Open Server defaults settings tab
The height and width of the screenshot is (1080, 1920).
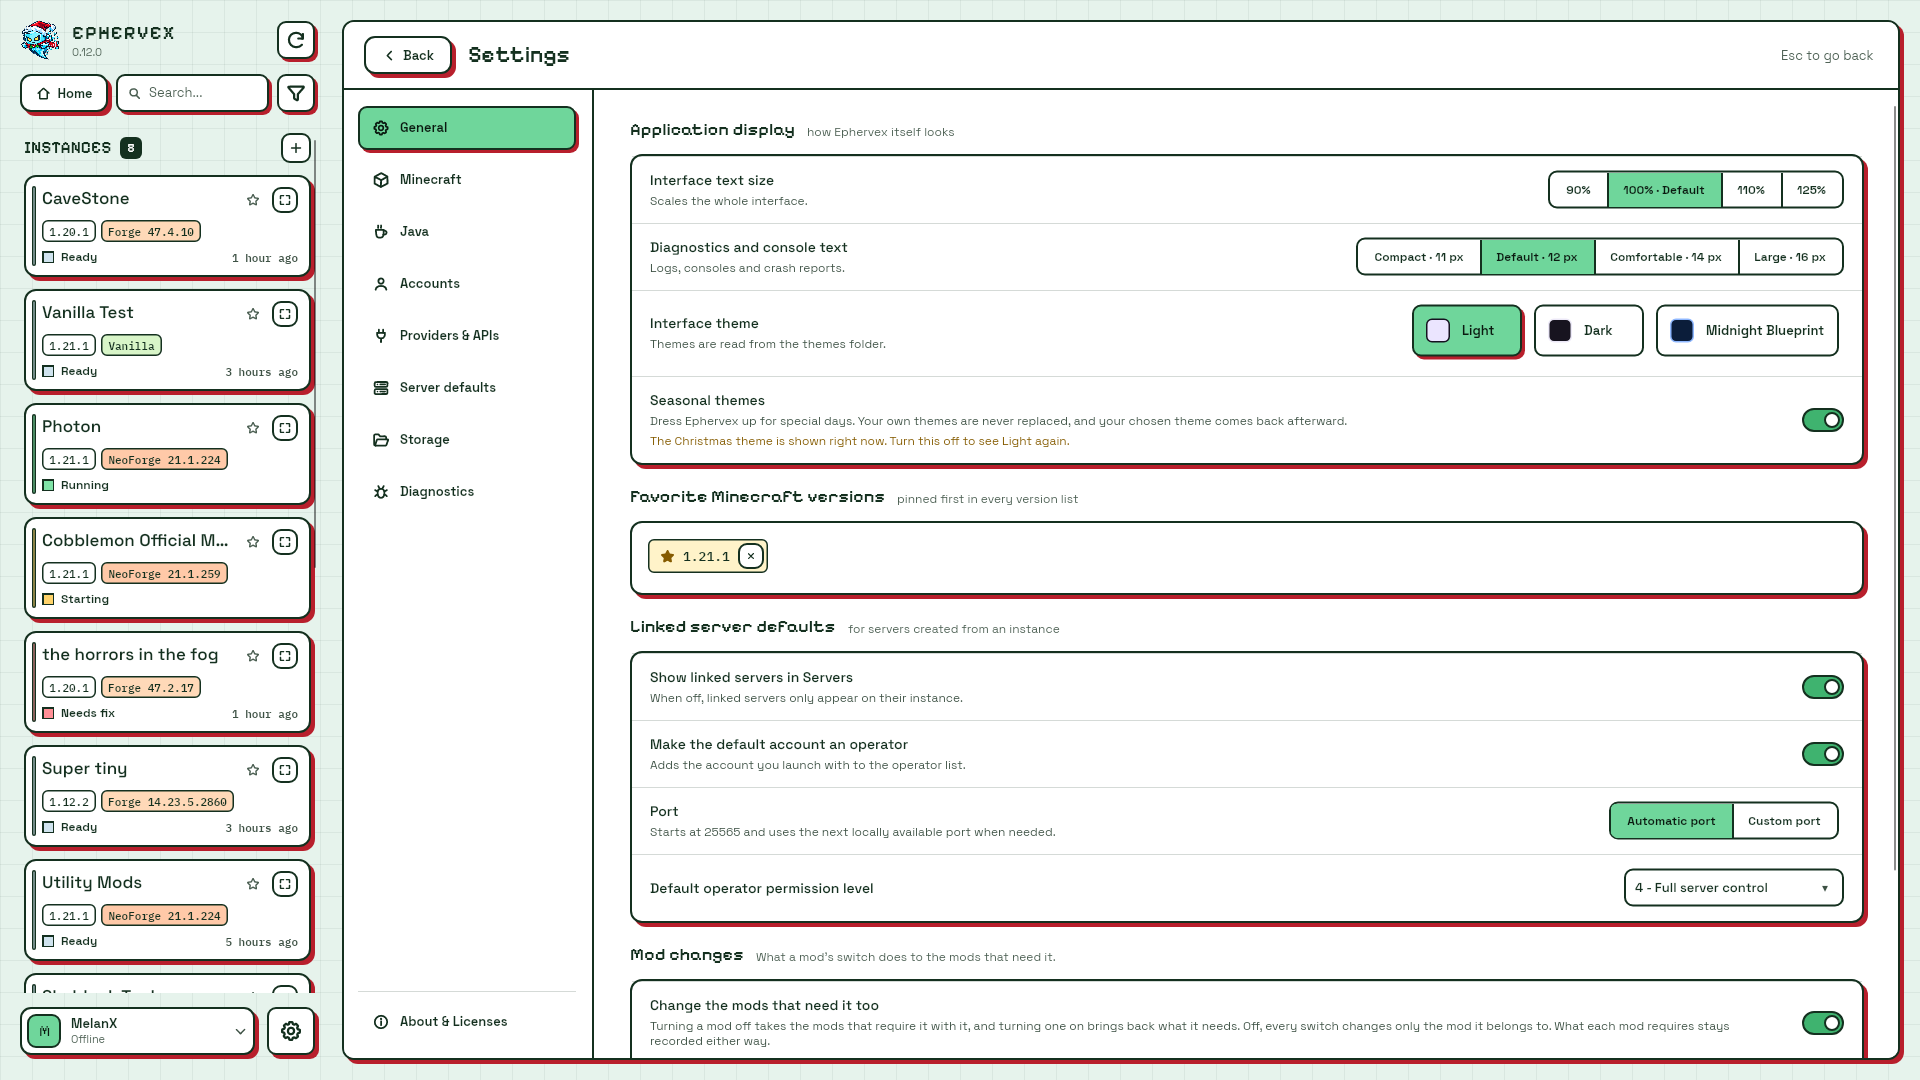(x=467, y=388)
